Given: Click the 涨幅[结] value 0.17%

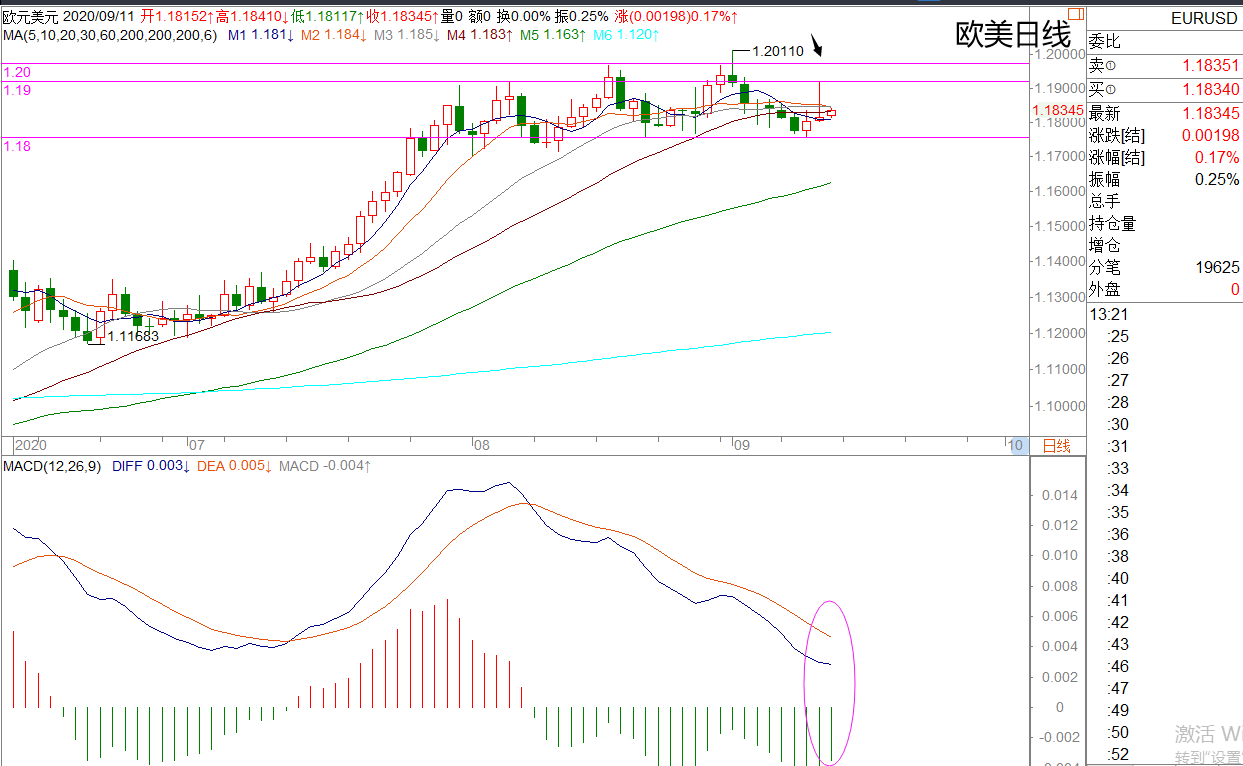Looking at the screenshot, I should pyautogui.click(x=1217, y=157).
